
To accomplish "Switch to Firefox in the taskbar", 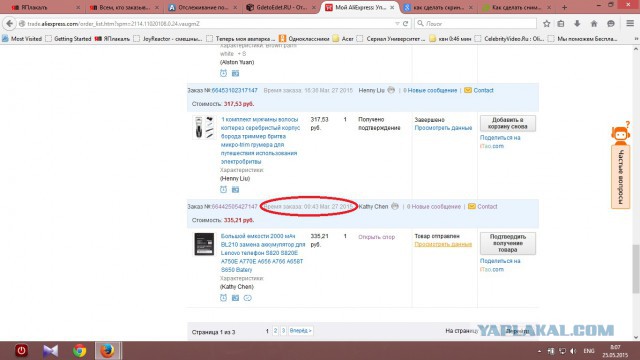I will (x=107, y=351).
